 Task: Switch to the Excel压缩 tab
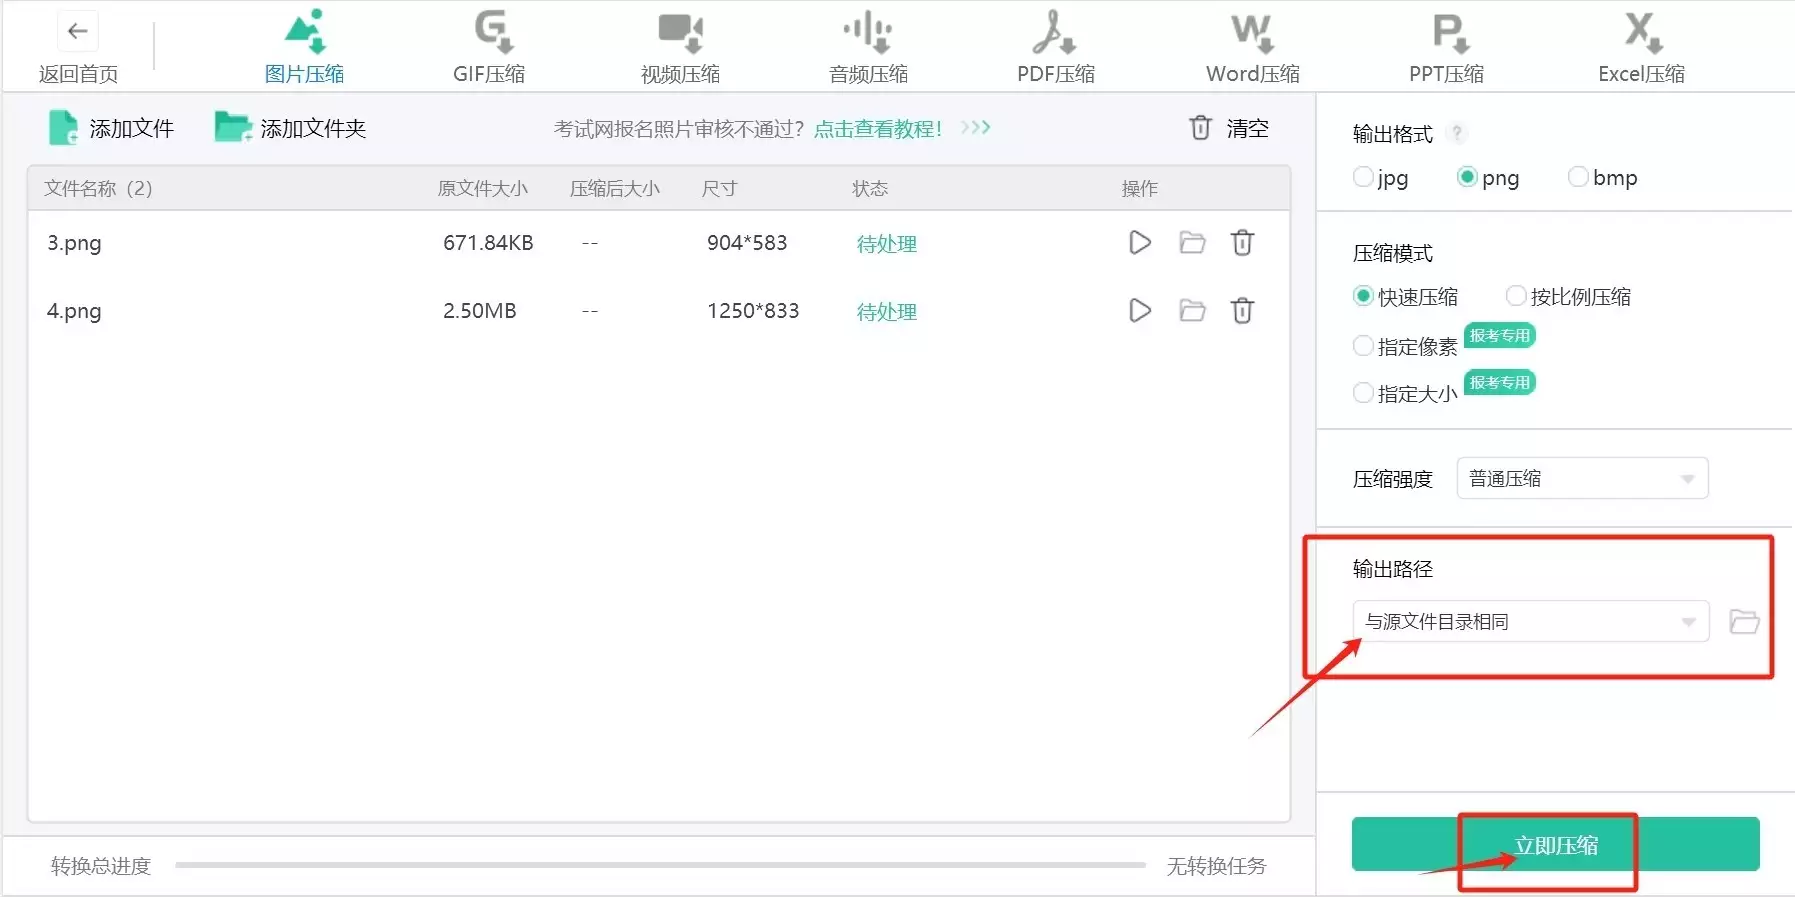click(1641, 47)
